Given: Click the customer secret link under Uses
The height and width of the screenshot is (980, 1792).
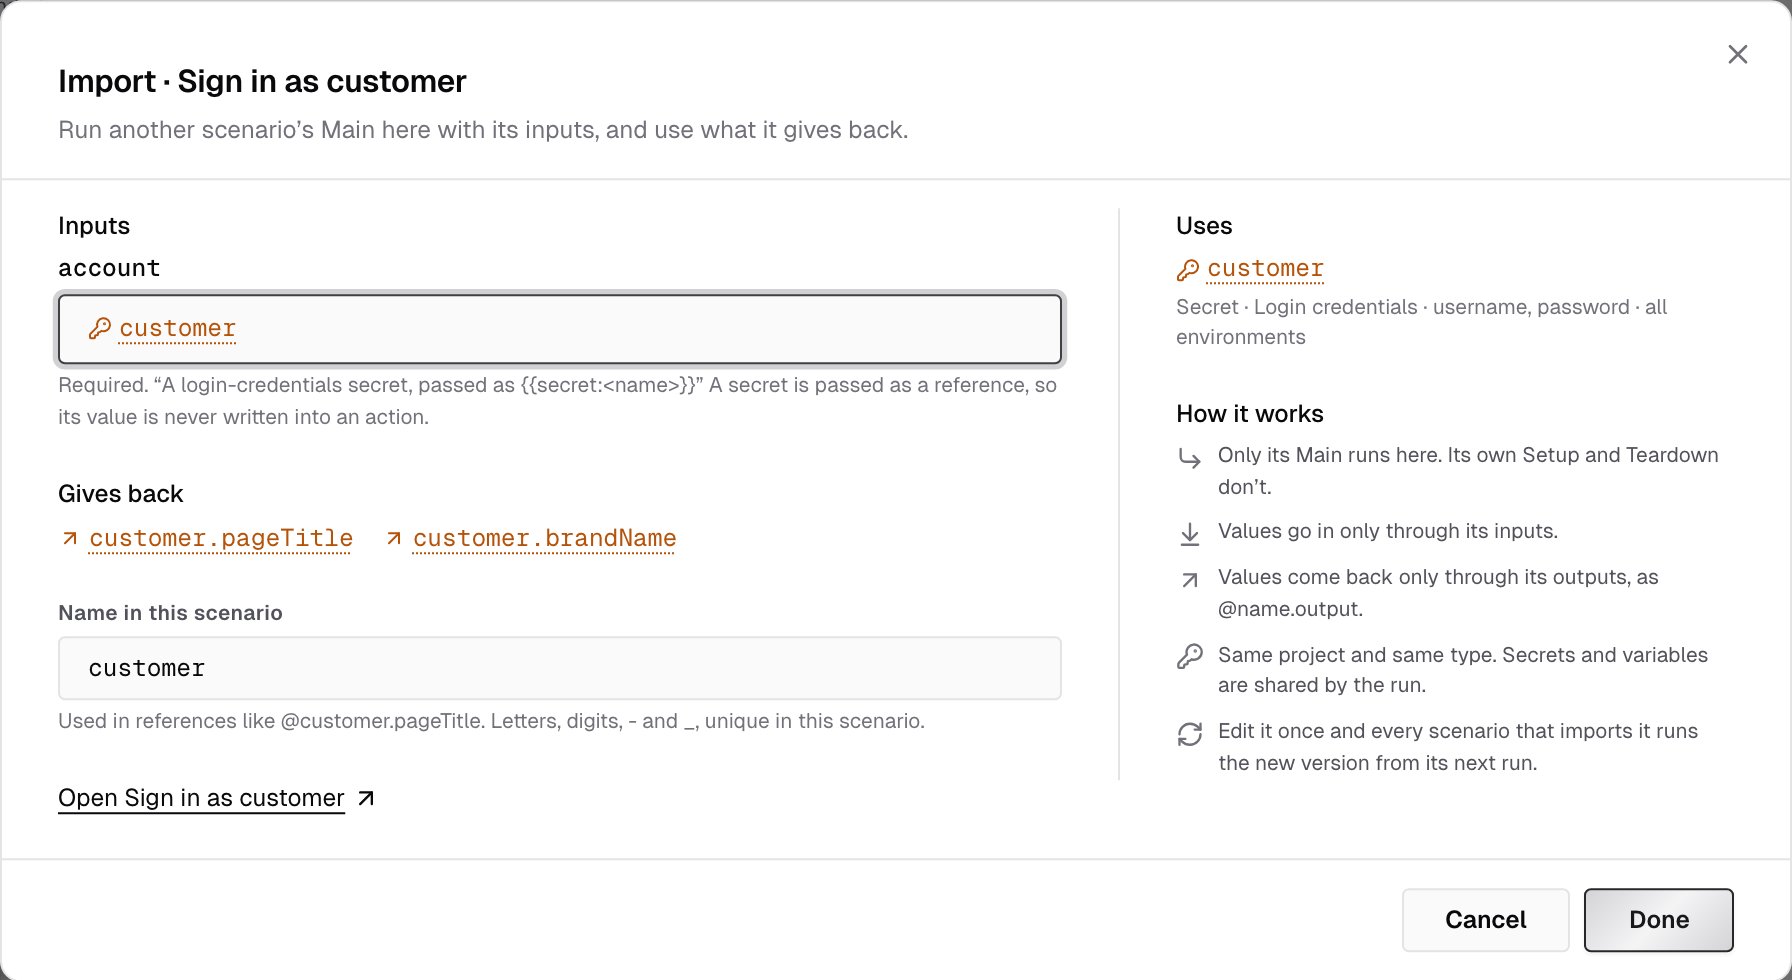Looking at the screenshot, I should pos(1265,268).
